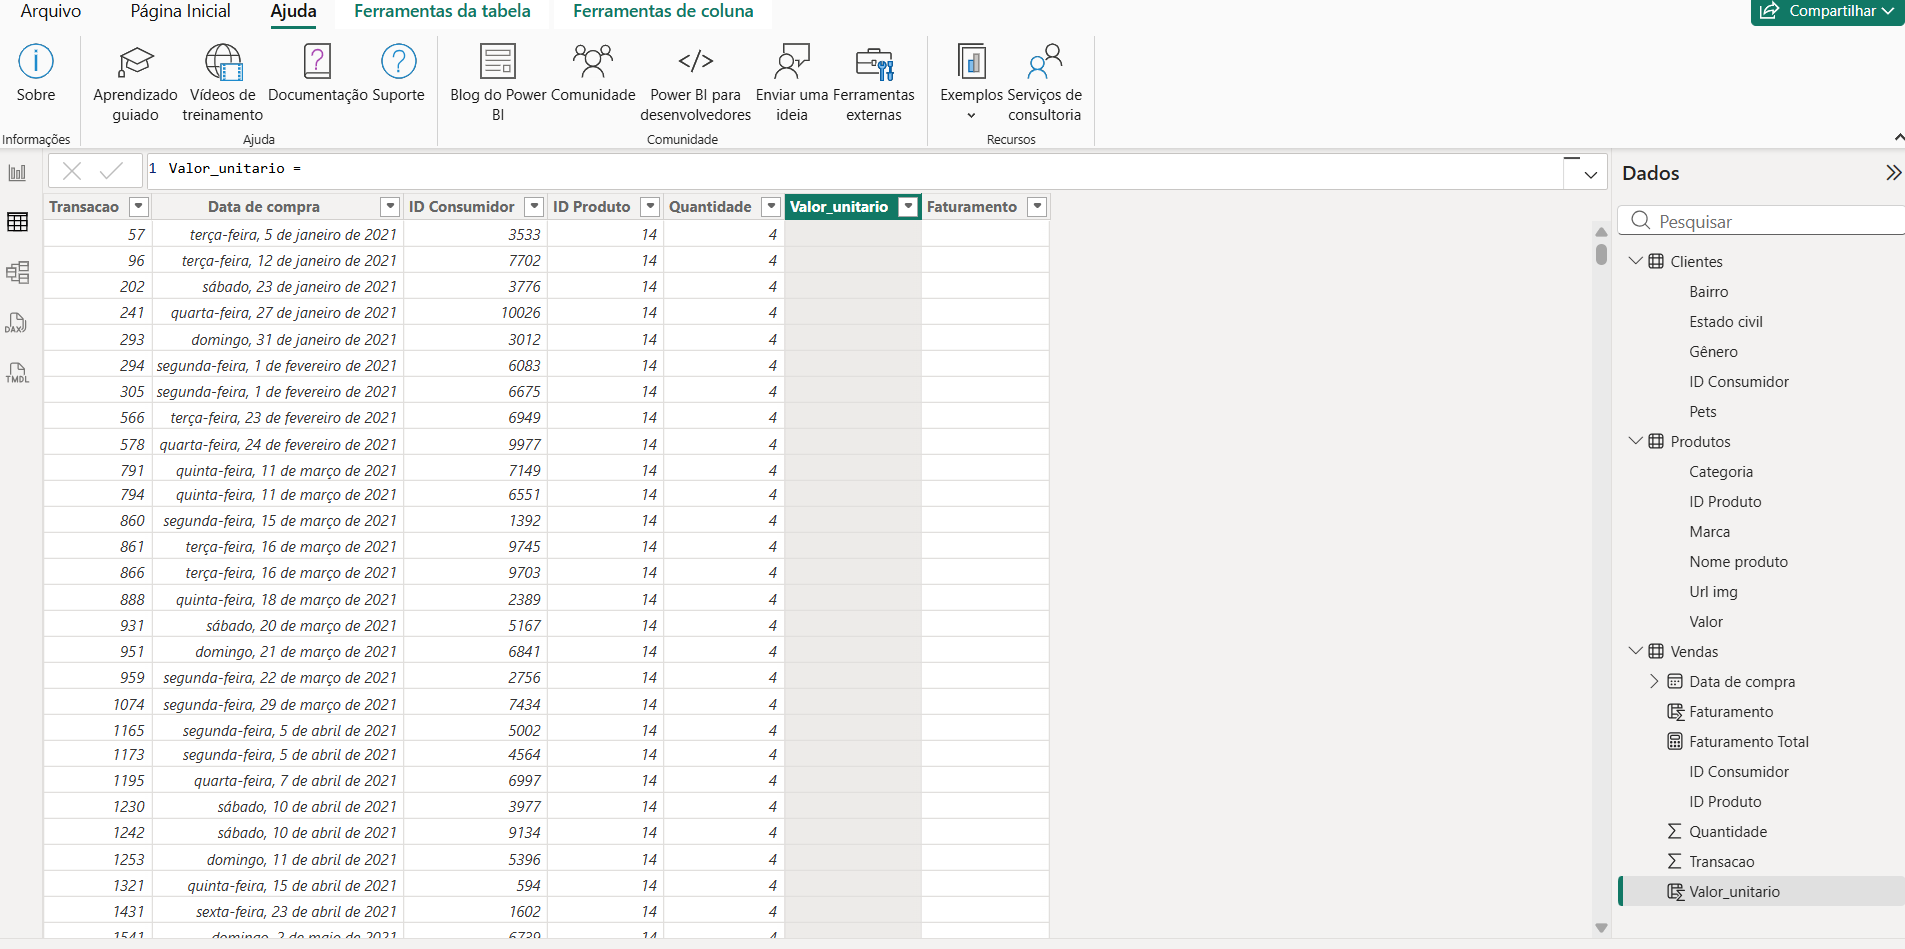The width and height of the screenshot is (1905, 949).
Task: Open the Ferramentas da tabela tab
Action: 442,12
